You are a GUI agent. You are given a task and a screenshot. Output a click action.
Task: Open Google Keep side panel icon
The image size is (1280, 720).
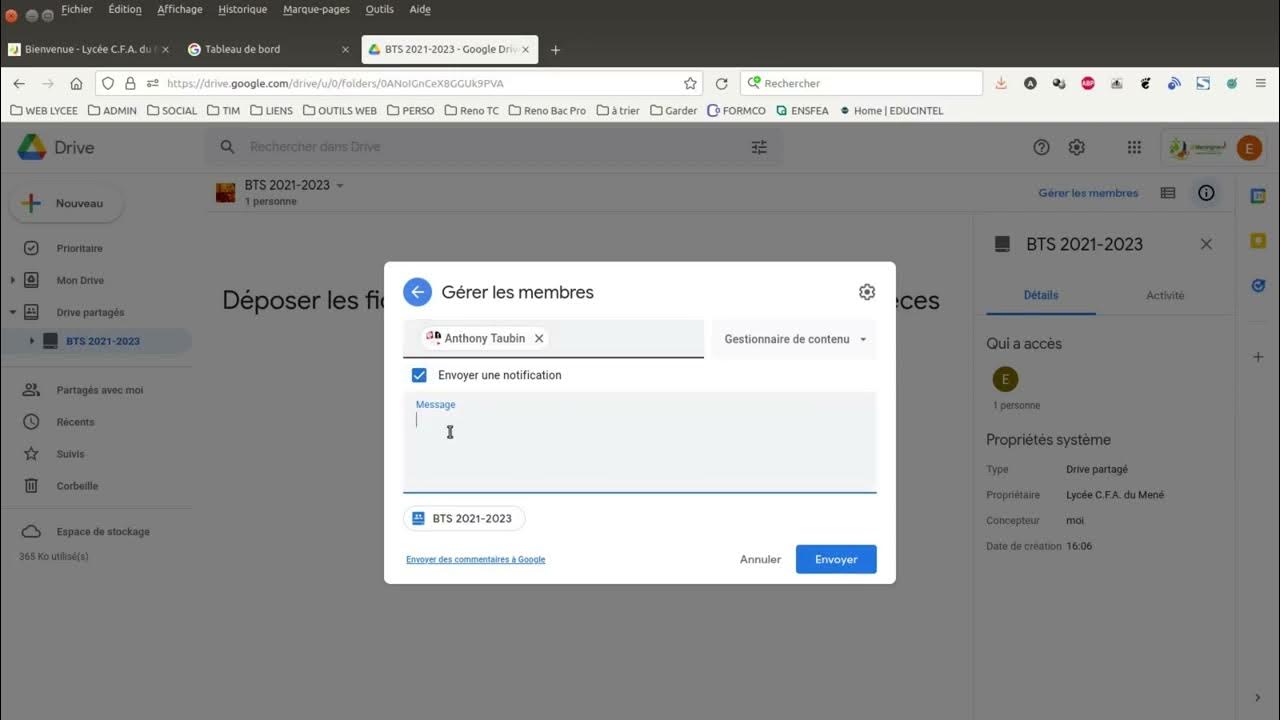point(1258,241)
